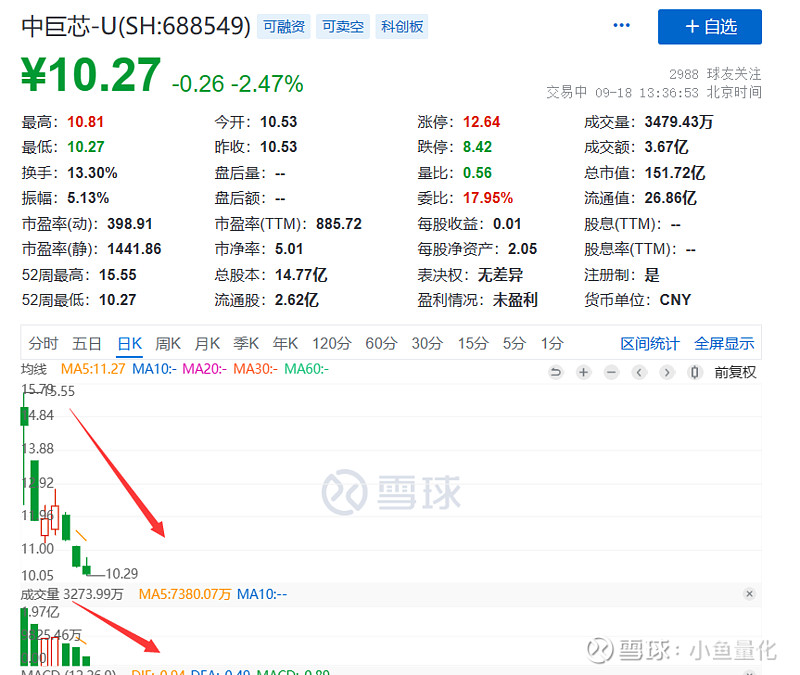Viewport: 800px width, 675px height.
Task: Click the tallest green candlestick near 13.88
Action: click(35, 490)
